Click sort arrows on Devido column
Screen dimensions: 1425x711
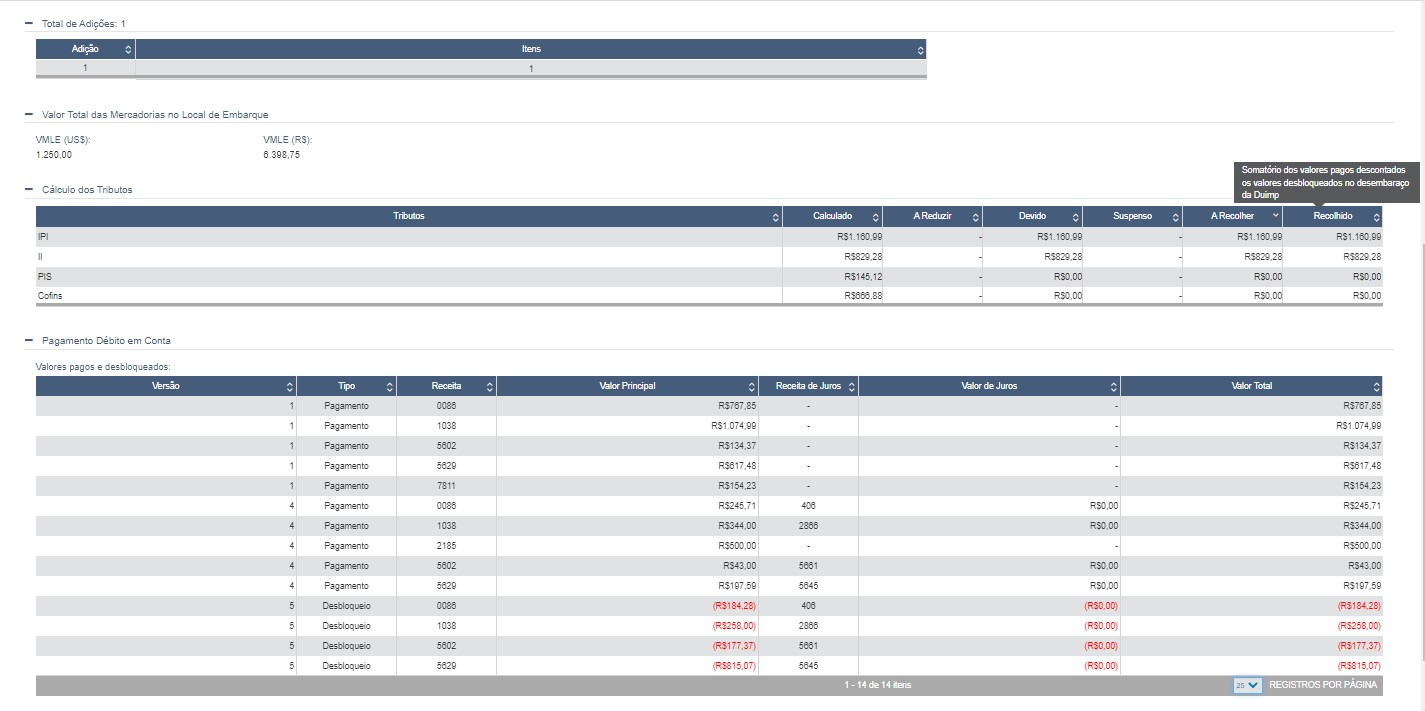point(1076,217)
